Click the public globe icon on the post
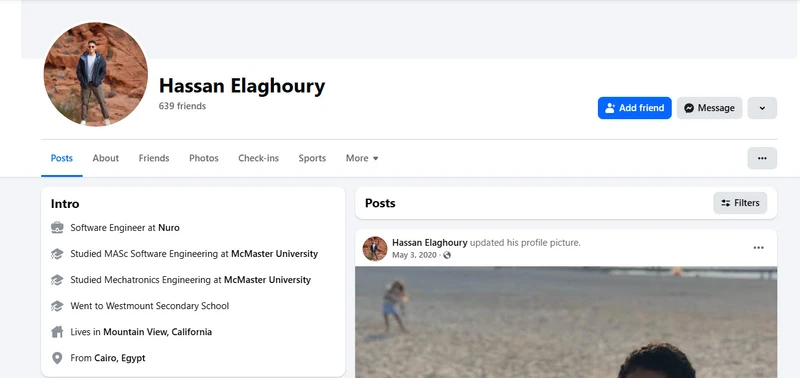Viewport: 800px width, 378px height. click(447, 255)
